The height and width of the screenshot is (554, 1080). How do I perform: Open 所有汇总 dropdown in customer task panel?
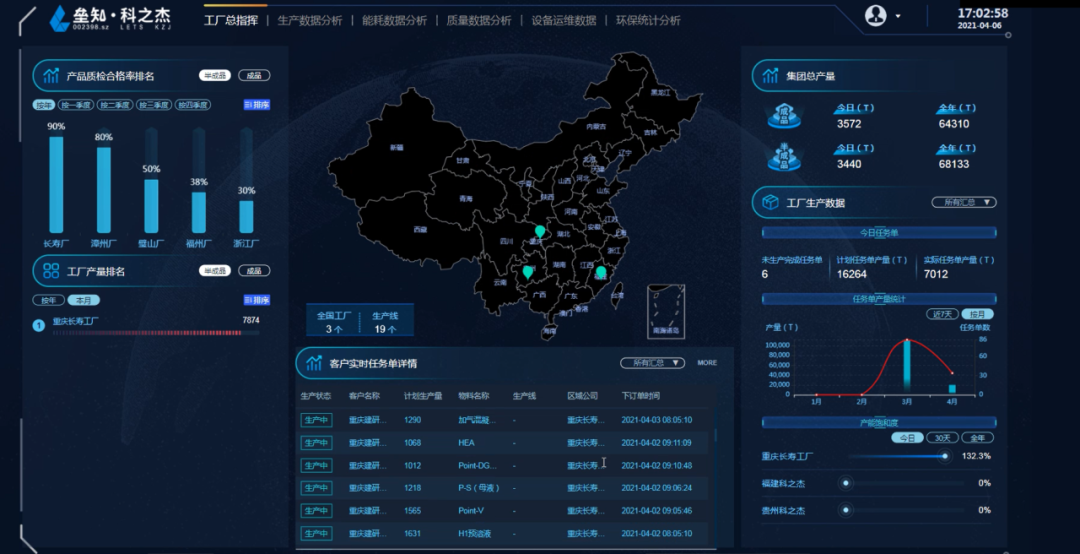pos(652,363)
